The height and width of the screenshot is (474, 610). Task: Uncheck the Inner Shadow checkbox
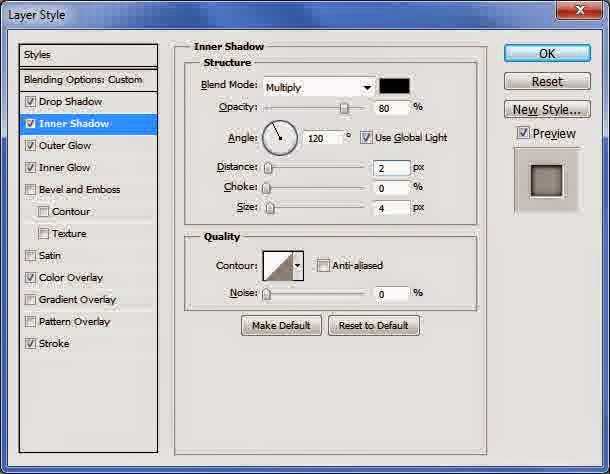[x=30, y=124]
